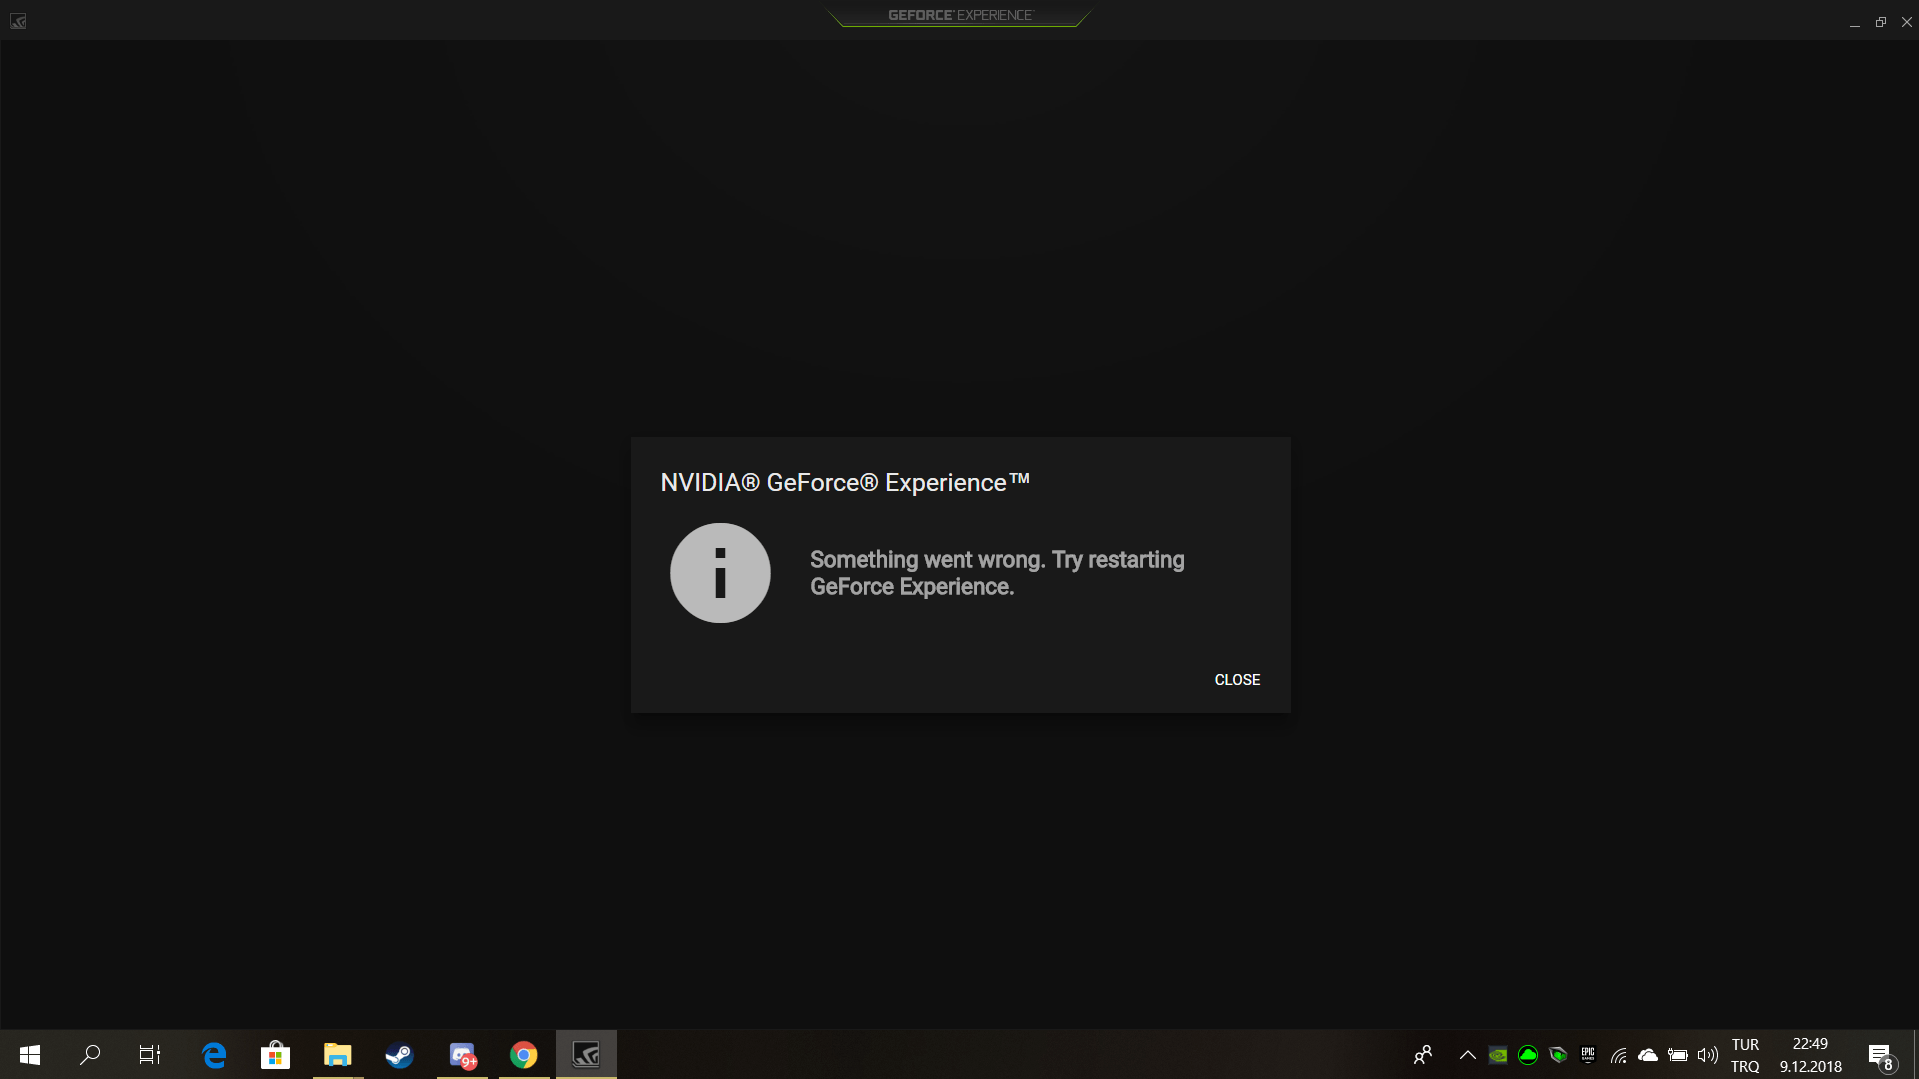Open the Windows Start menu
The height and width of the screenshot is (1079, 1919).
click(30, 1055)
